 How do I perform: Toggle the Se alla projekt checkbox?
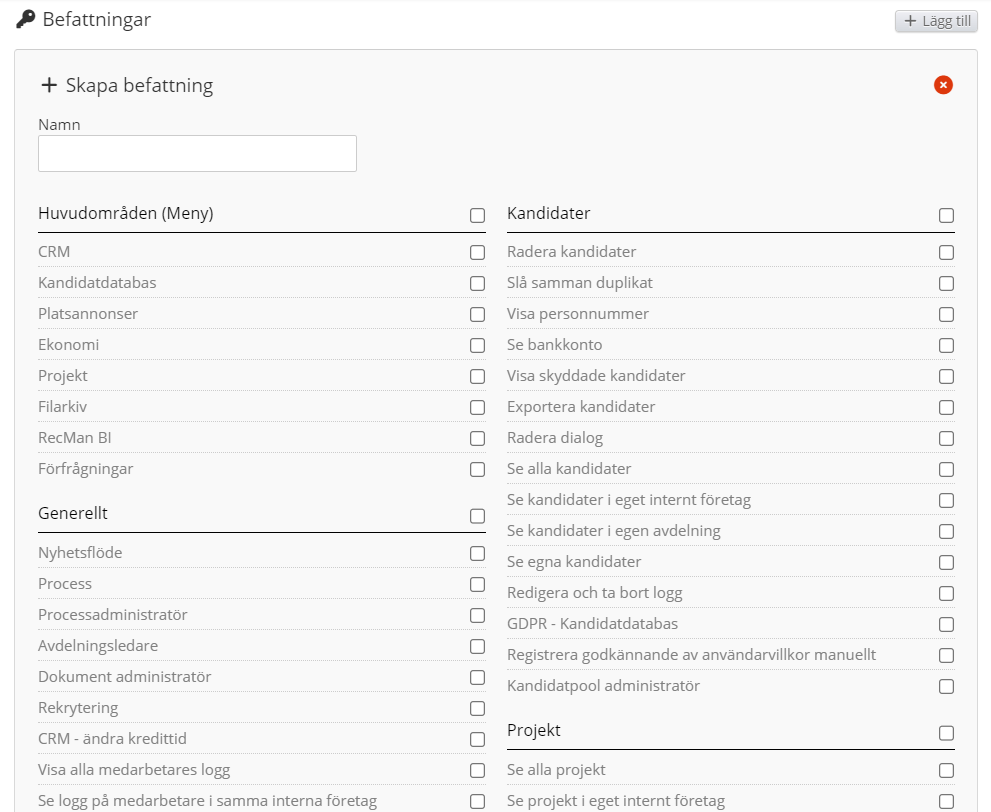point(946,771)
